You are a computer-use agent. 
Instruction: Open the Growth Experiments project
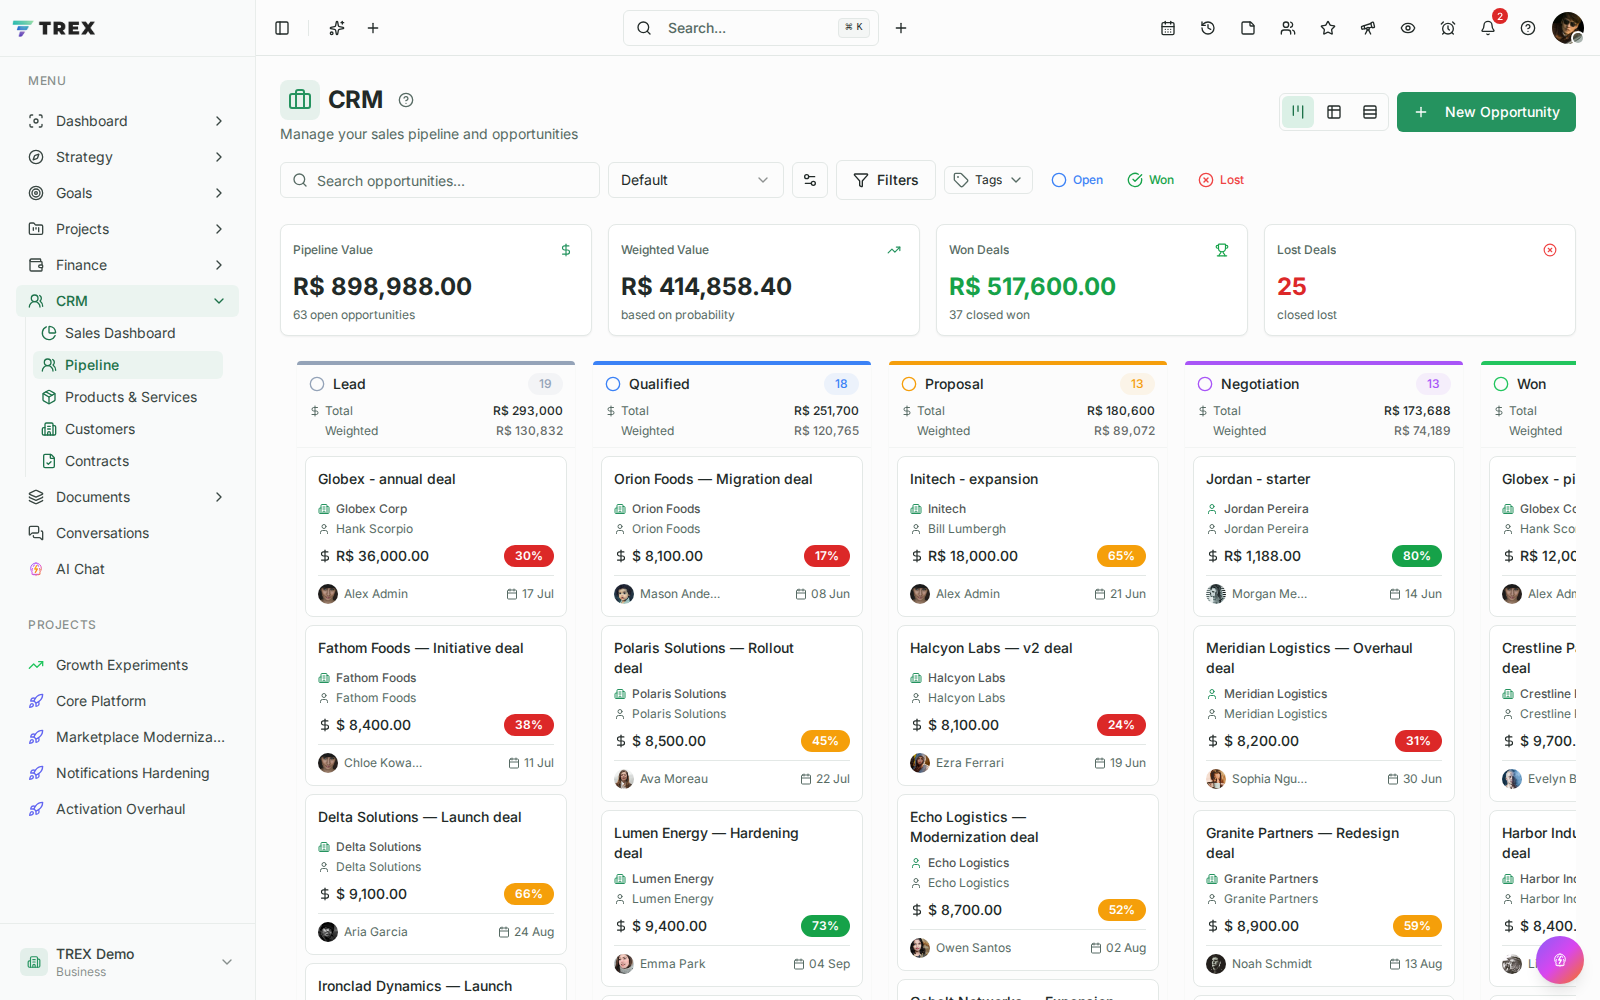coord(128,665)
